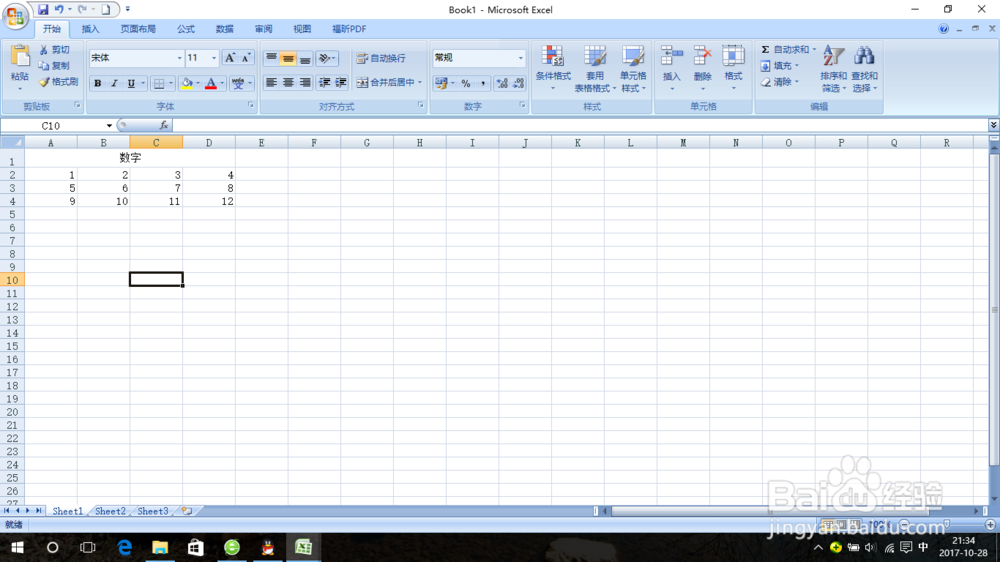Apply comma style number format

[483, 84]
